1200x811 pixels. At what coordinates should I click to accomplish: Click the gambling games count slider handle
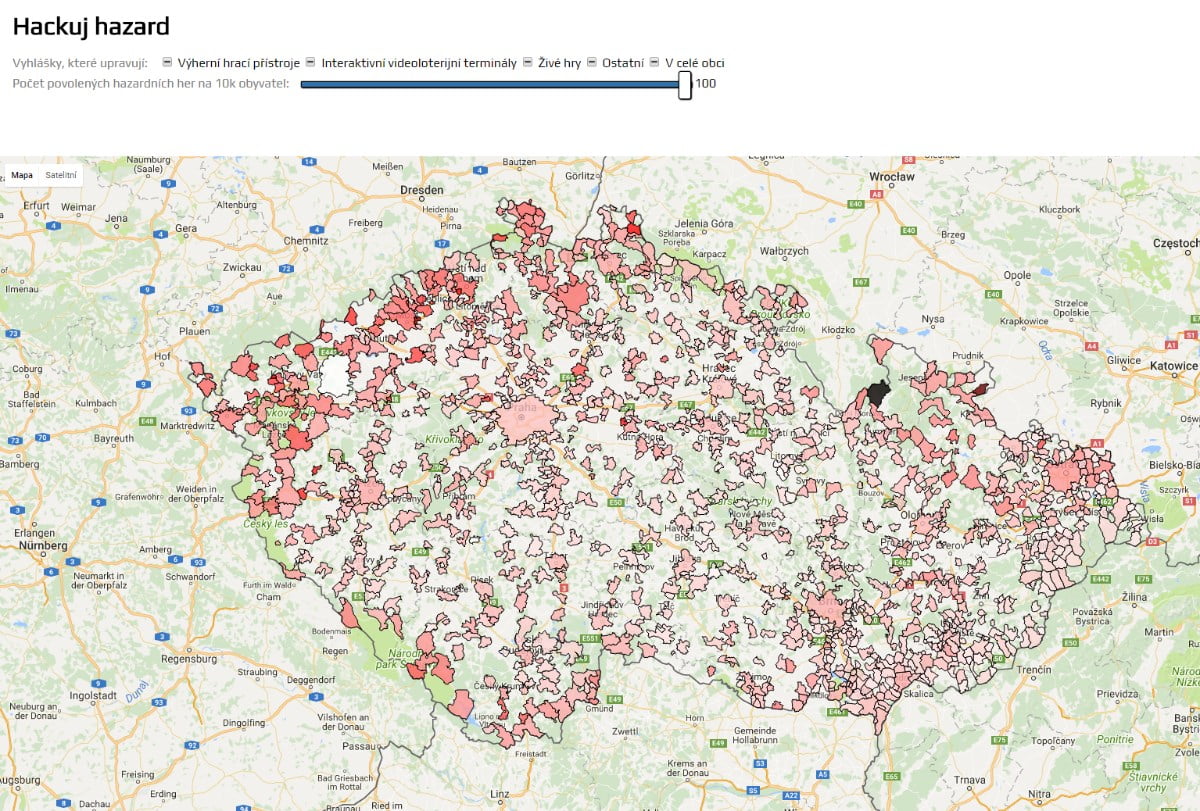coord(685,84)
